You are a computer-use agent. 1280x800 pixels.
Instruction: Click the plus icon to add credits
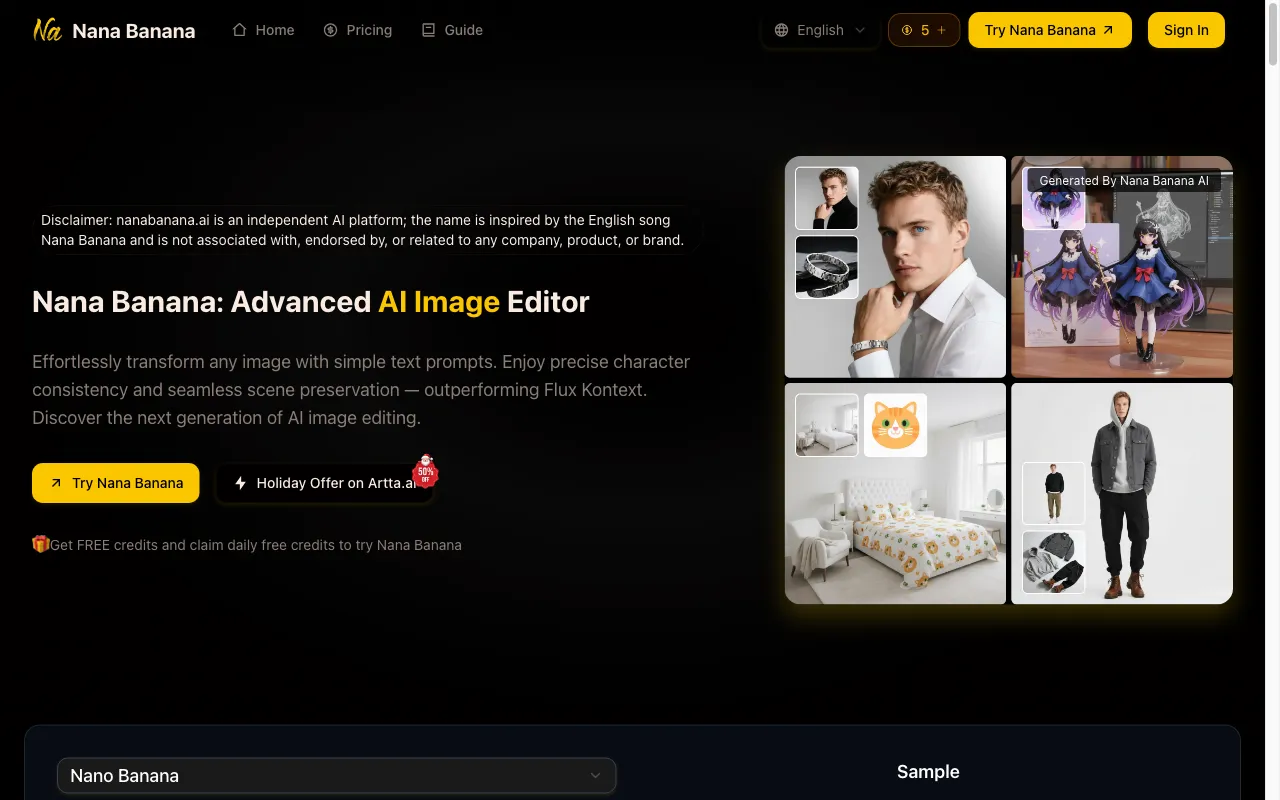click(942, 30)
